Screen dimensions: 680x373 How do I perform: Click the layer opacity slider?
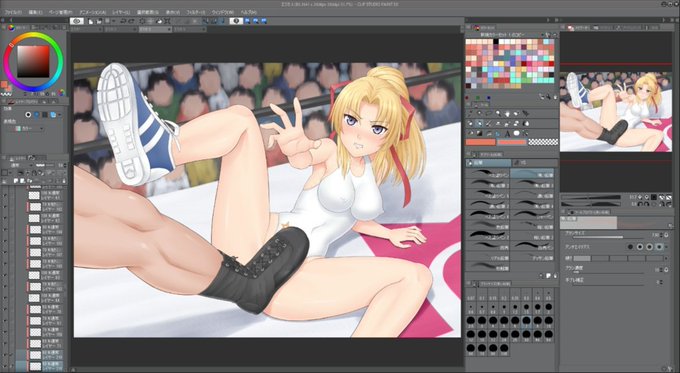pyautogui.click(x=45, y=165)
